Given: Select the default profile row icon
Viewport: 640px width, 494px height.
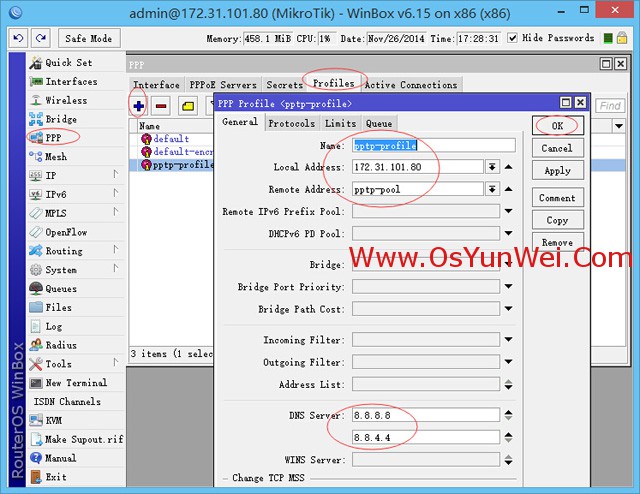Looking at the screenshot, I should point(146,139).
